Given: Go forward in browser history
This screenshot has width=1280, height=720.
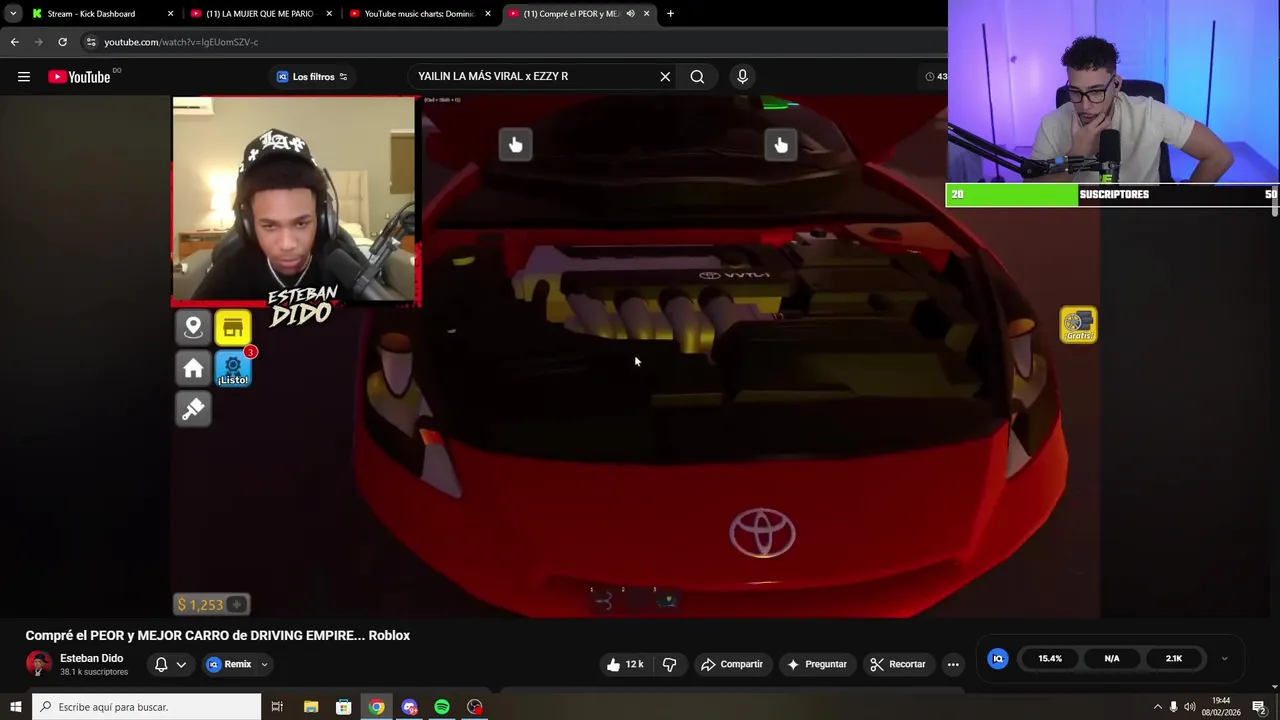Looking at the screenshot, I should tap(38, 42).
